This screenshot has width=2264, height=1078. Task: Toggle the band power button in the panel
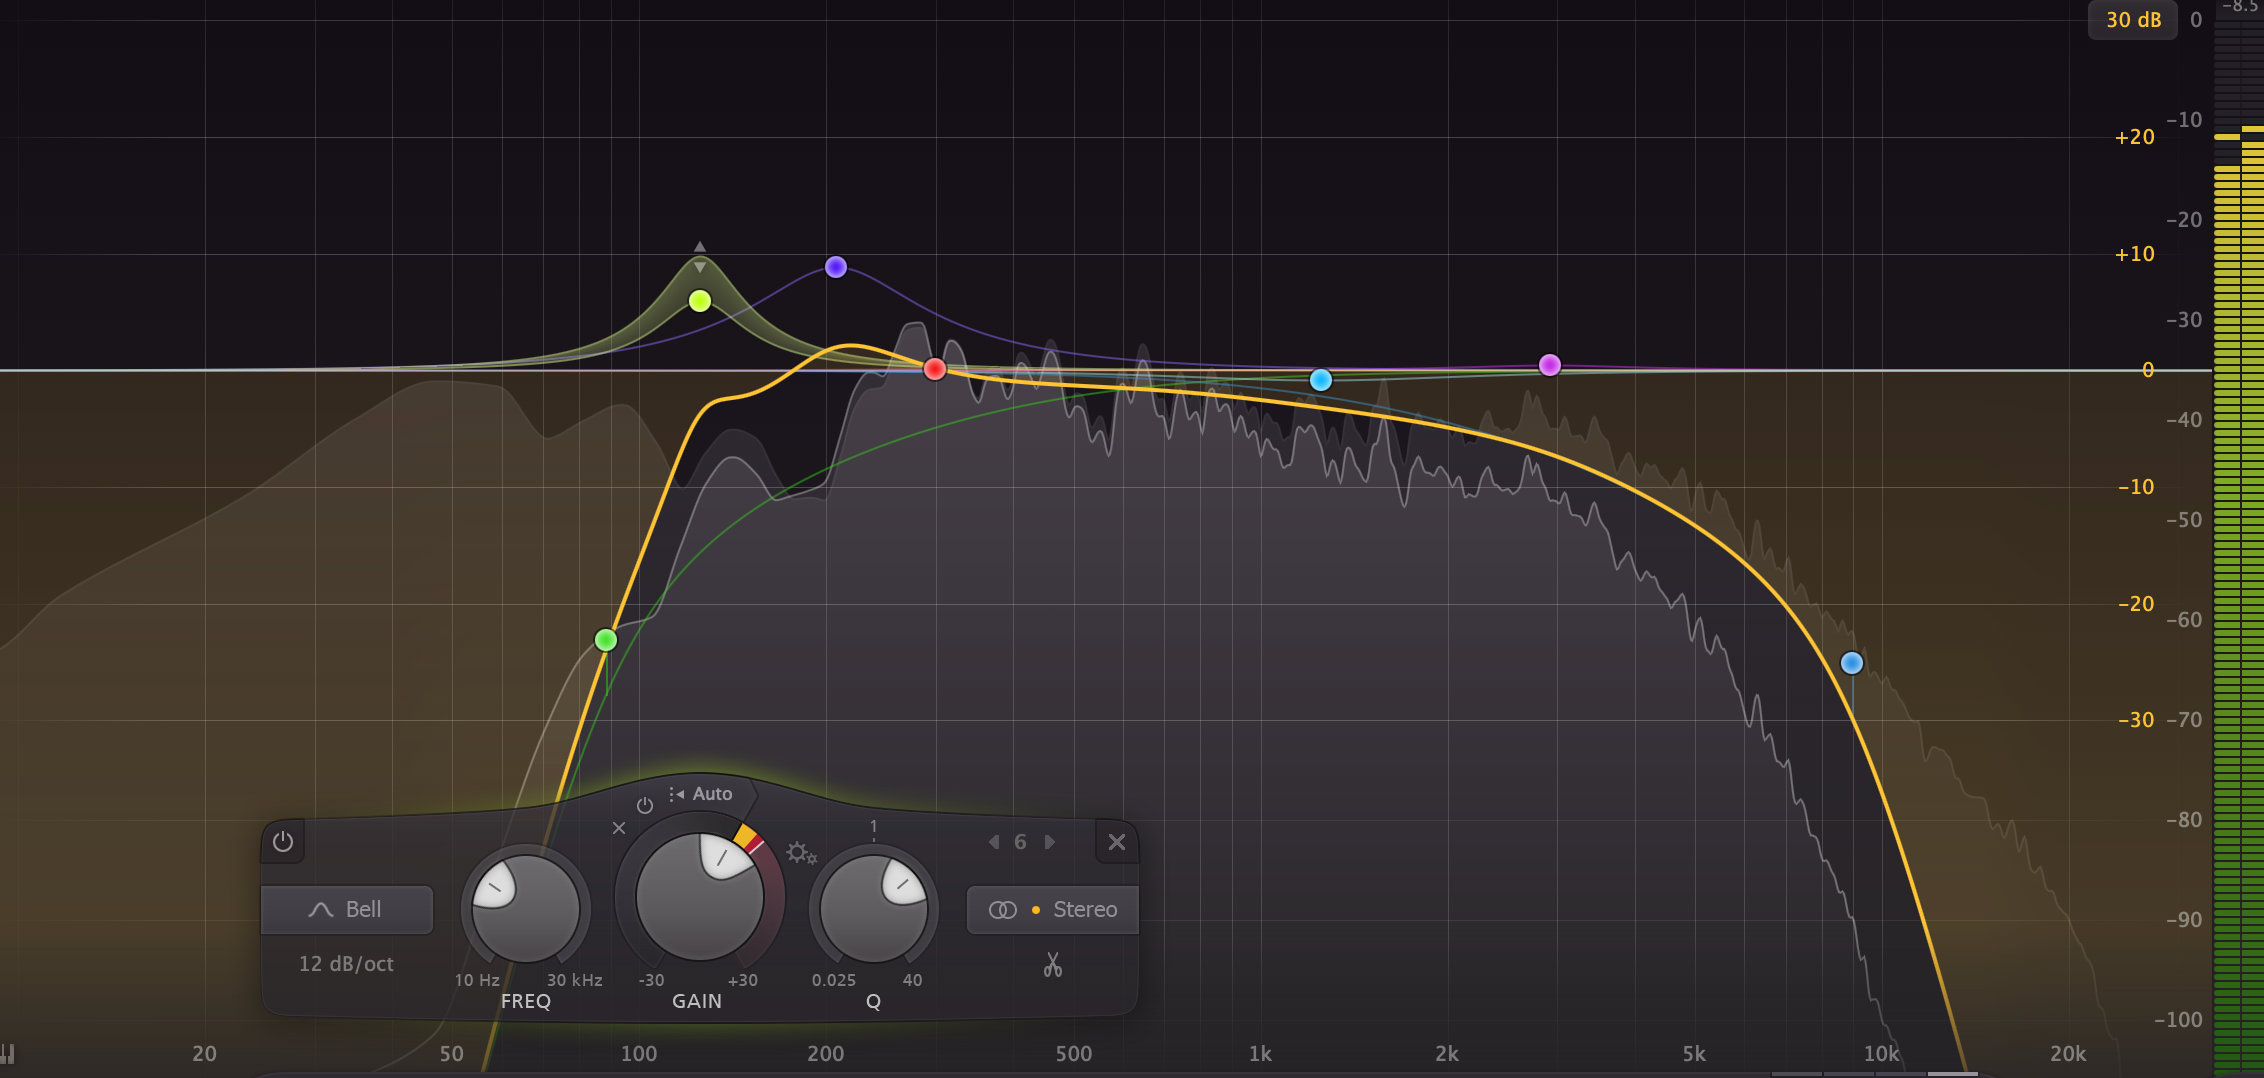point(283,842)
